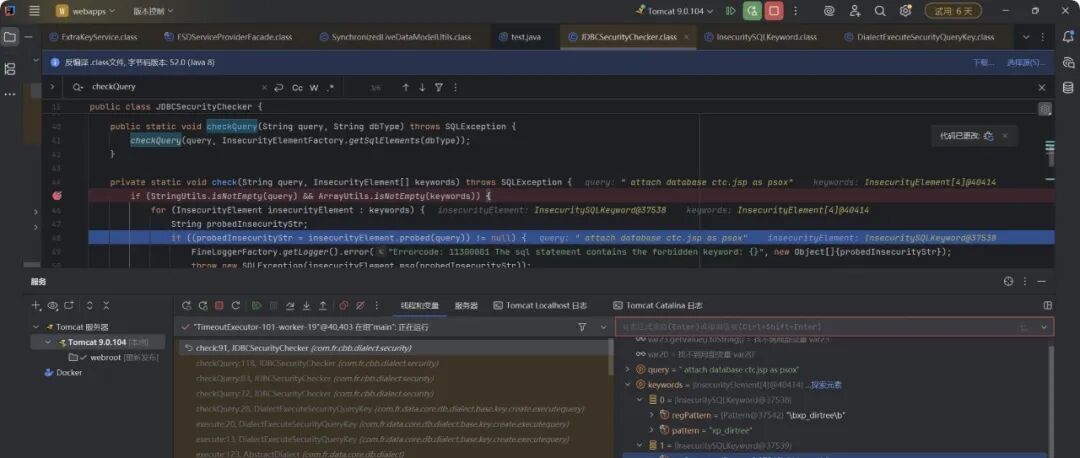Close the JDBCSecurityChecker.class tab

tap(686, 37)
